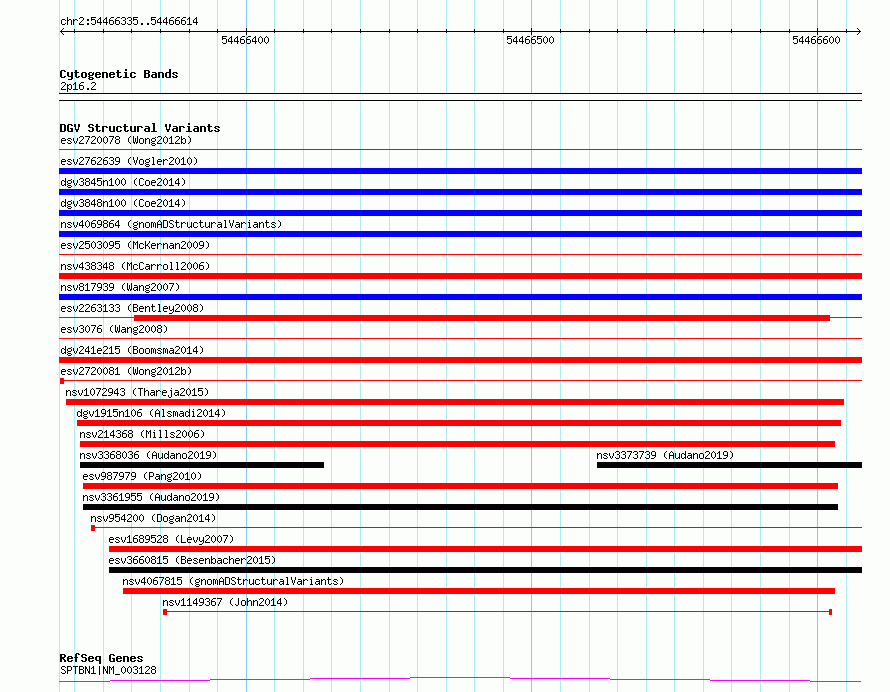890x692 pixels.
Task: Click nsv954200 (Dogan2014) label
Action: coord(153,518)
